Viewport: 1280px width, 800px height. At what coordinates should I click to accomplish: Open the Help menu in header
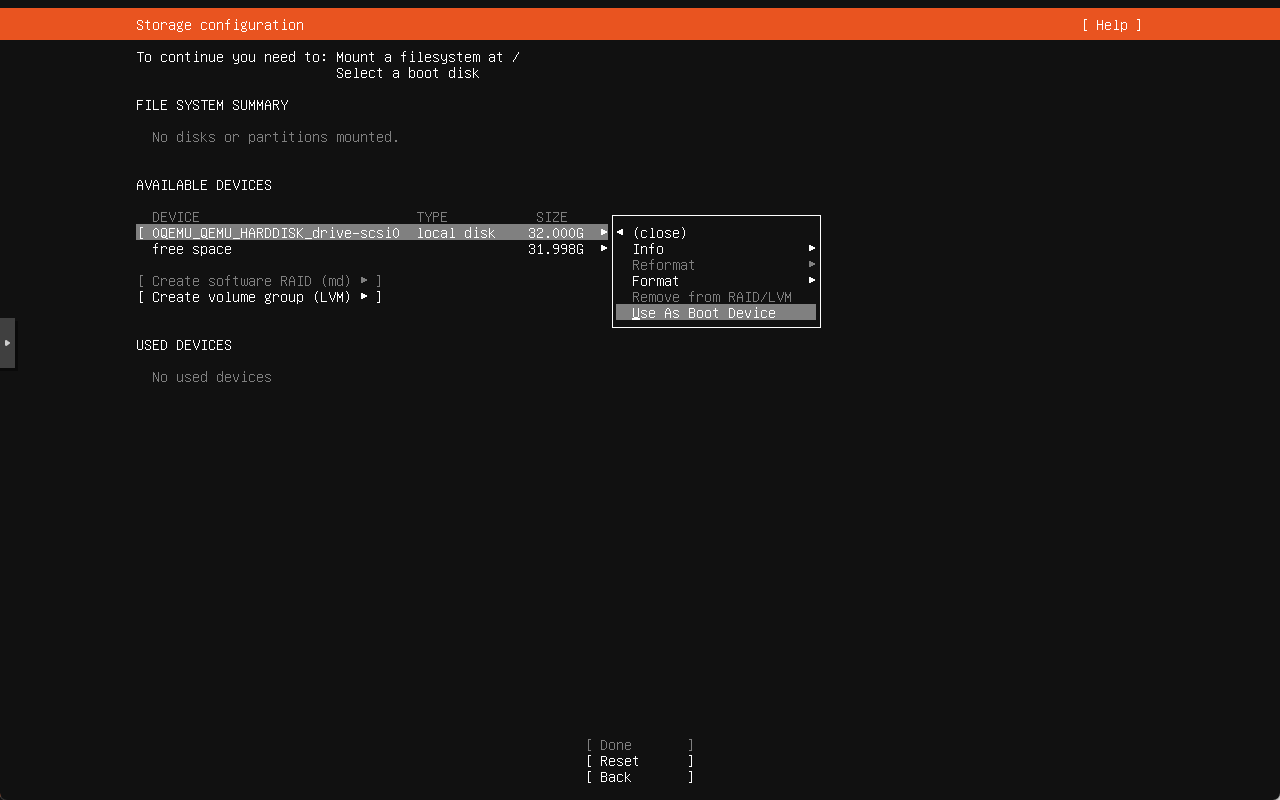1111,25
